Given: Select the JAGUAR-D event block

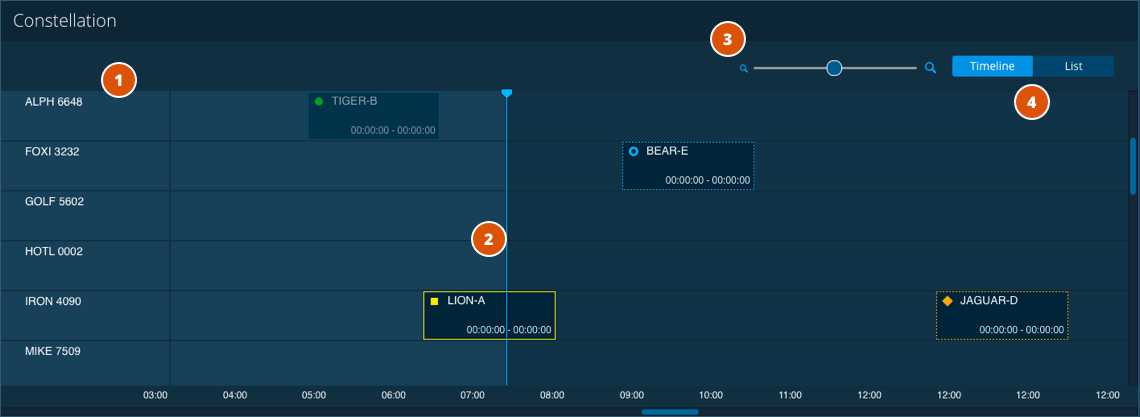Looking at the screenshot, I should 1002,315.
